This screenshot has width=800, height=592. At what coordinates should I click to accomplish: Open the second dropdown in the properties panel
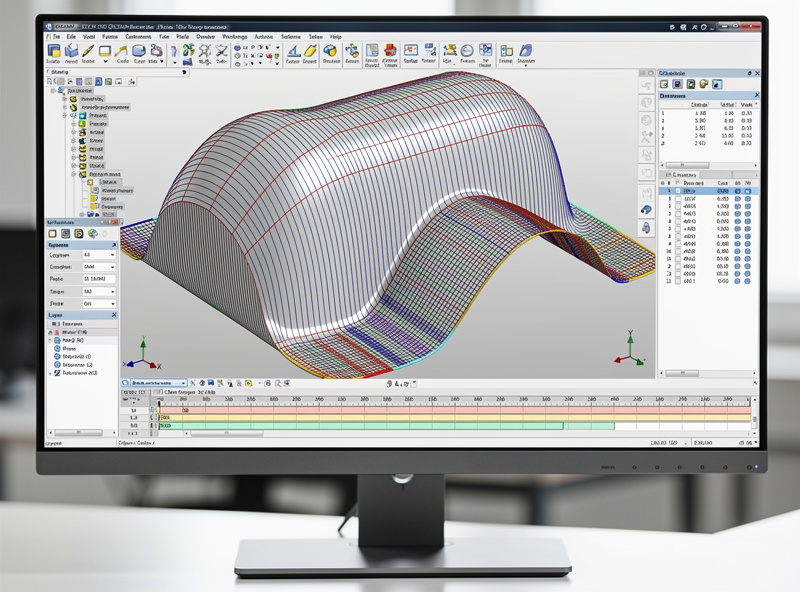pos(99,267)
